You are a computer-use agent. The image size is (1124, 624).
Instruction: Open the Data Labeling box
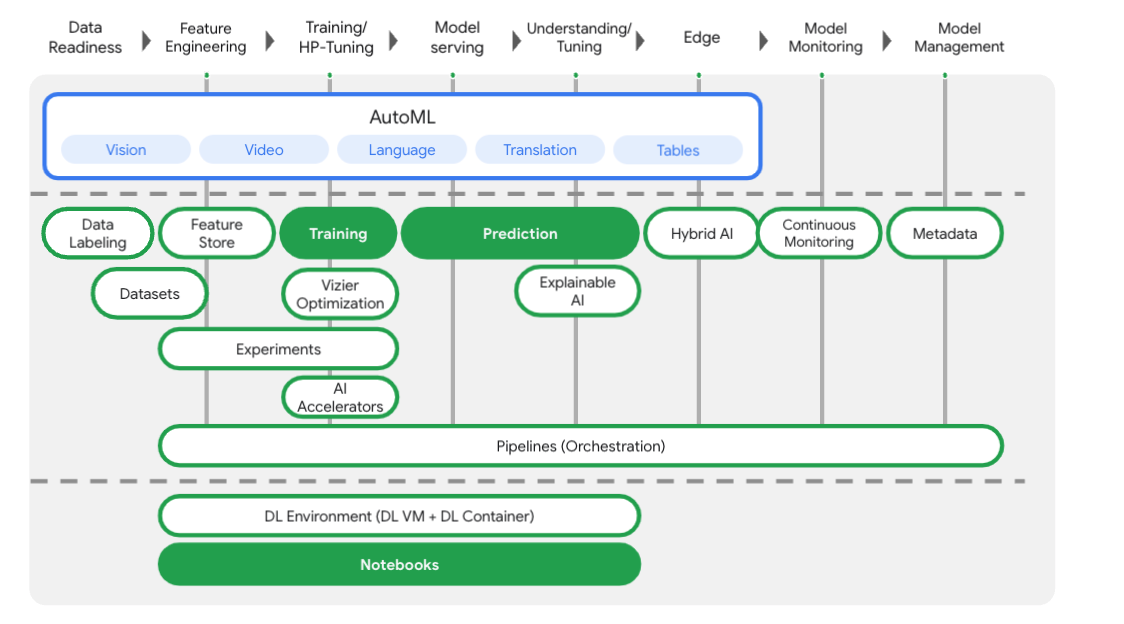click(97, 233)
